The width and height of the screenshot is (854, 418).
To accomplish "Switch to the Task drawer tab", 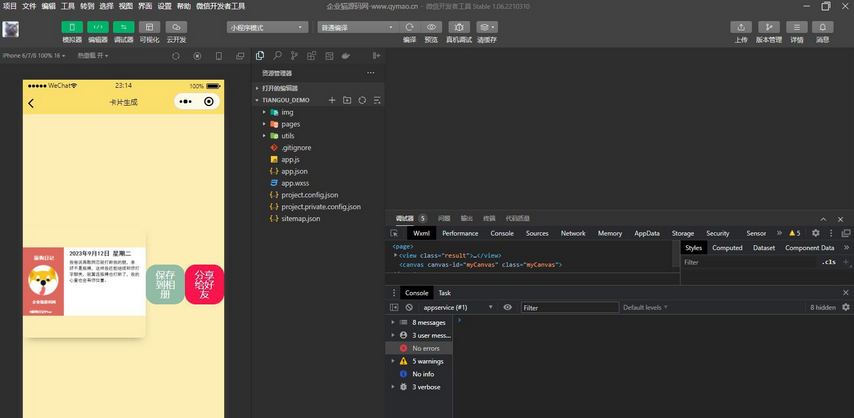I will (x=444, y=293).
